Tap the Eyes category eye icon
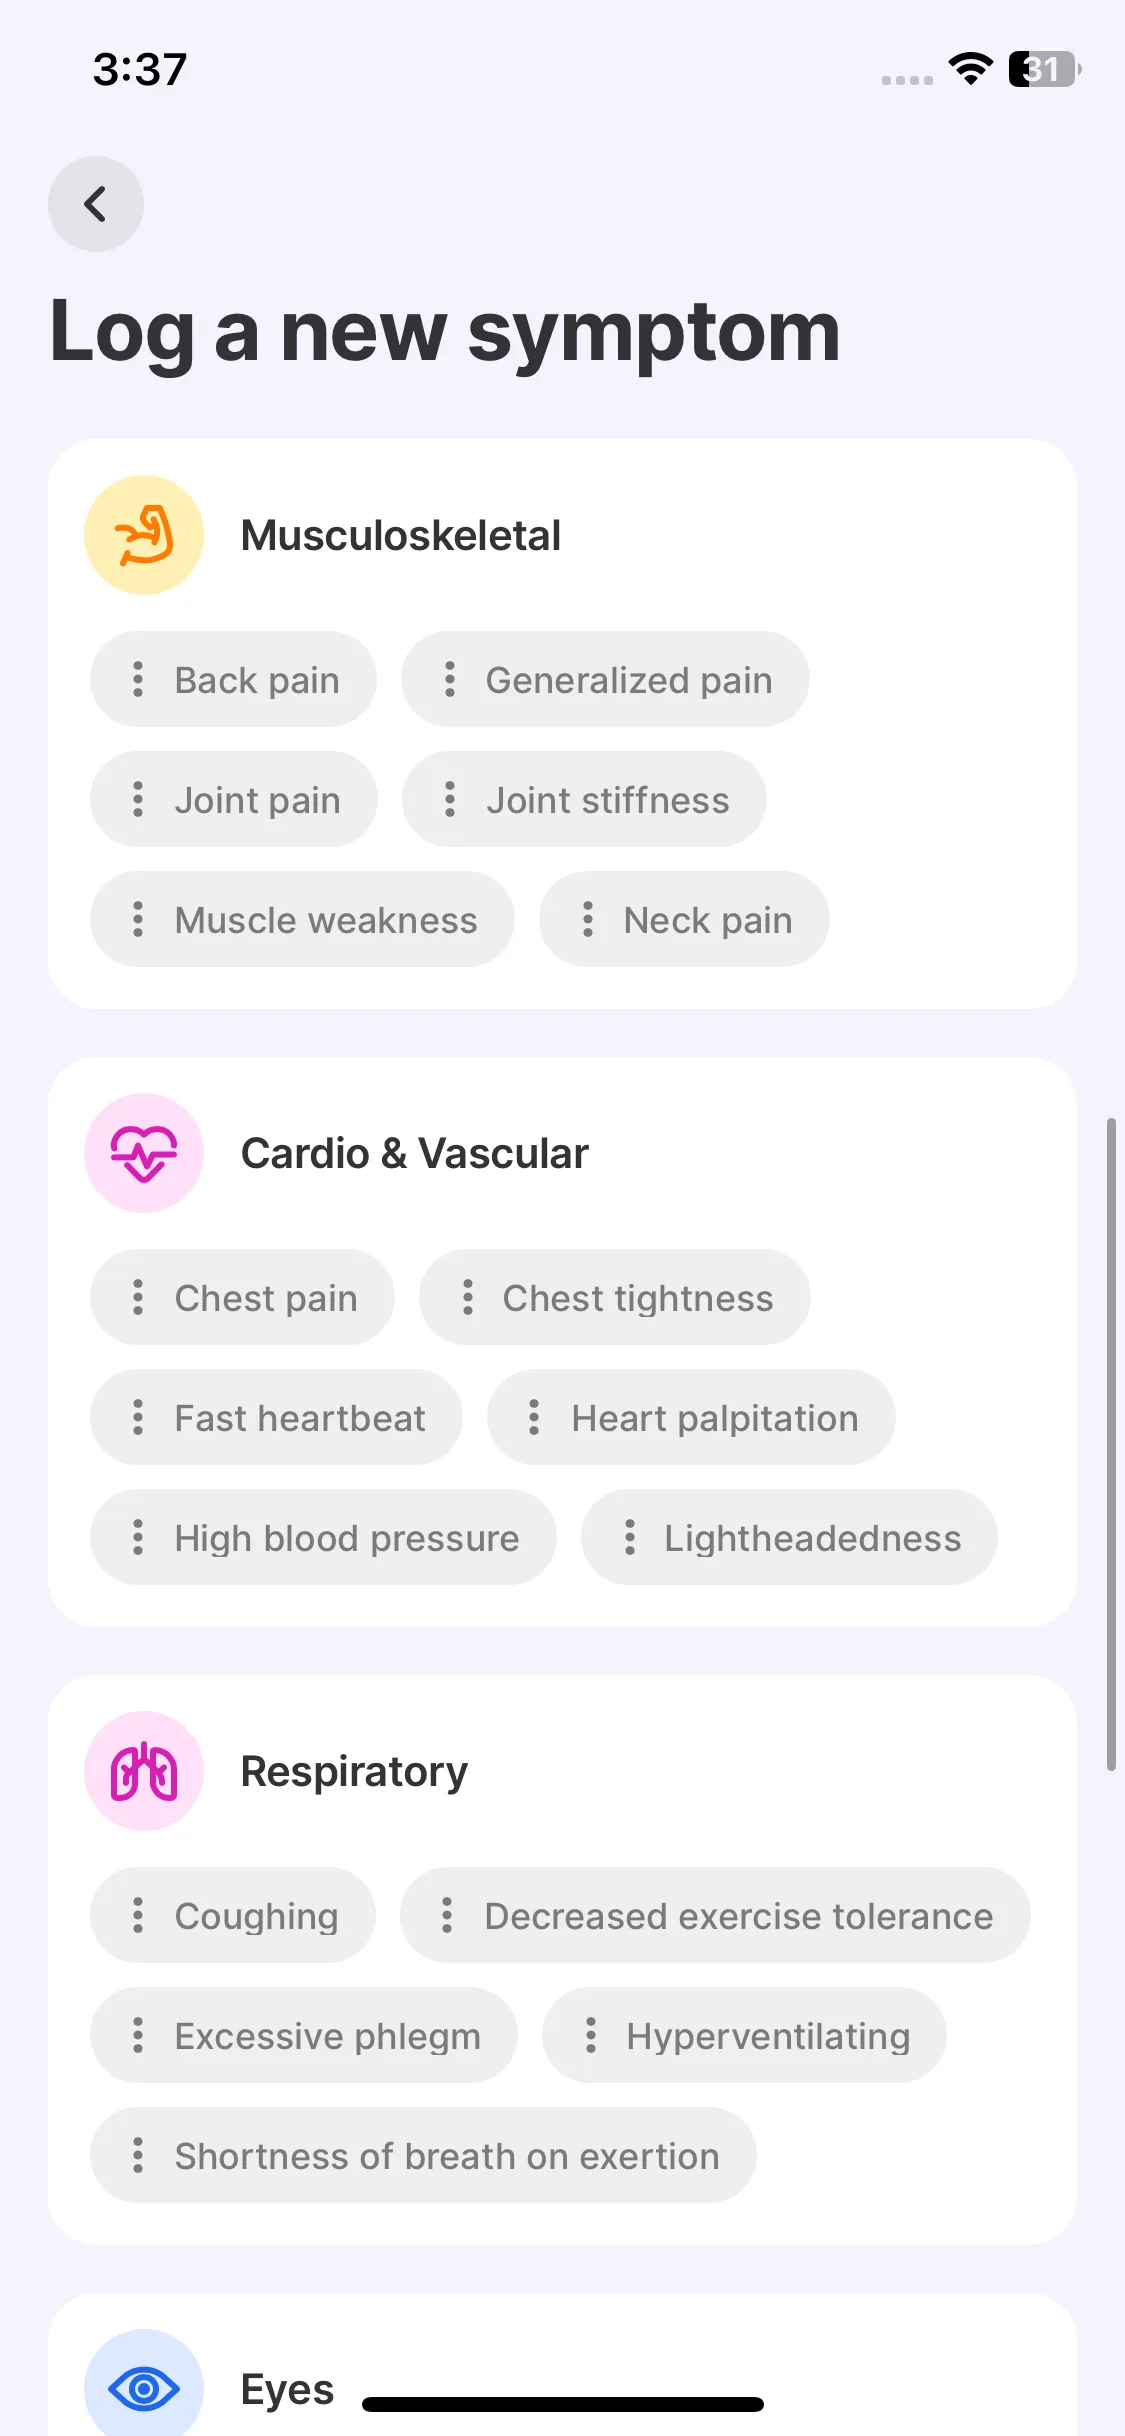Screen dimensions: 1125x2436 144,2388
